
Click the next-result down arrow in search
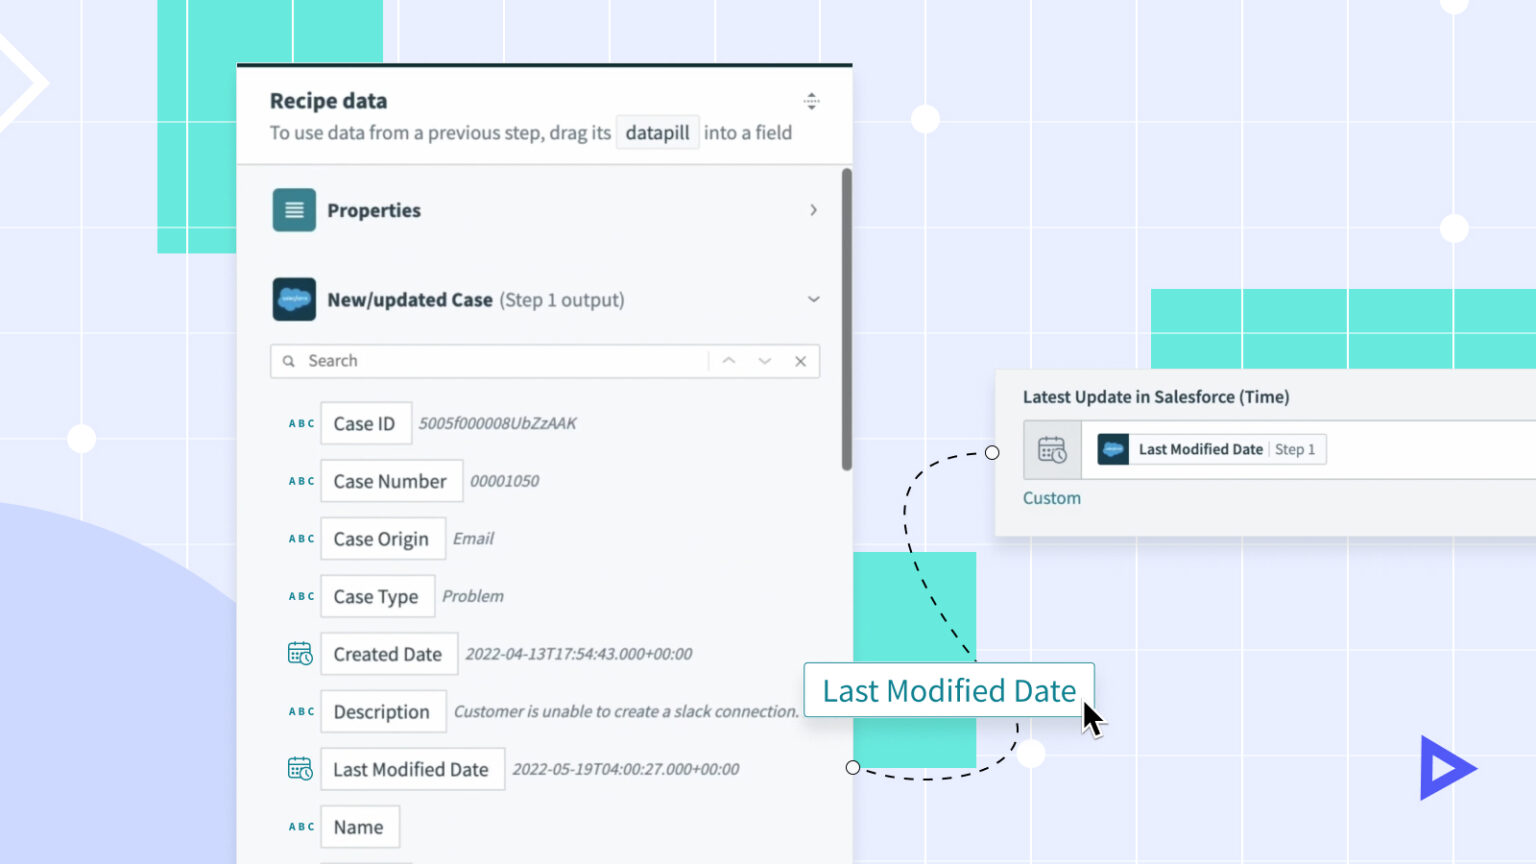click(764, 361)
